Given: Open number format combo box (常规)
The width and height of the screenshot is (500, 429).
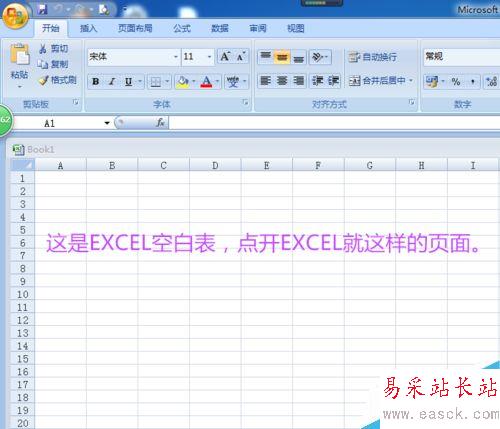Looking at the screenshot, I should [x=462, y=57].
